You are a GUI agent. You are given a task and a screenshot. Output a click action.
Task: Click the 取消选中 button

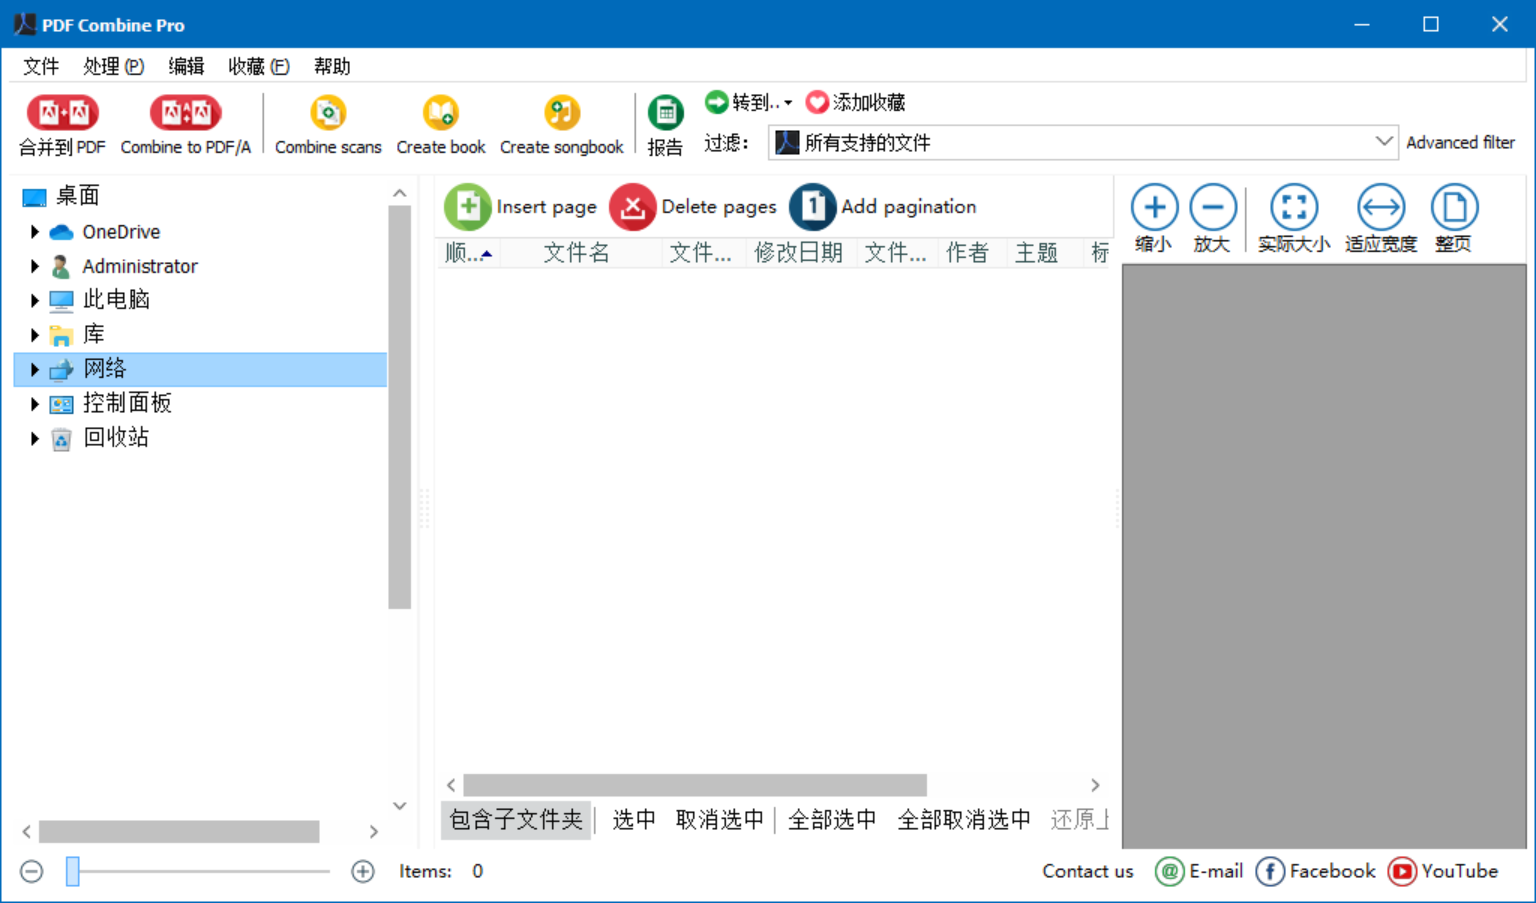[x=719, y=820]
